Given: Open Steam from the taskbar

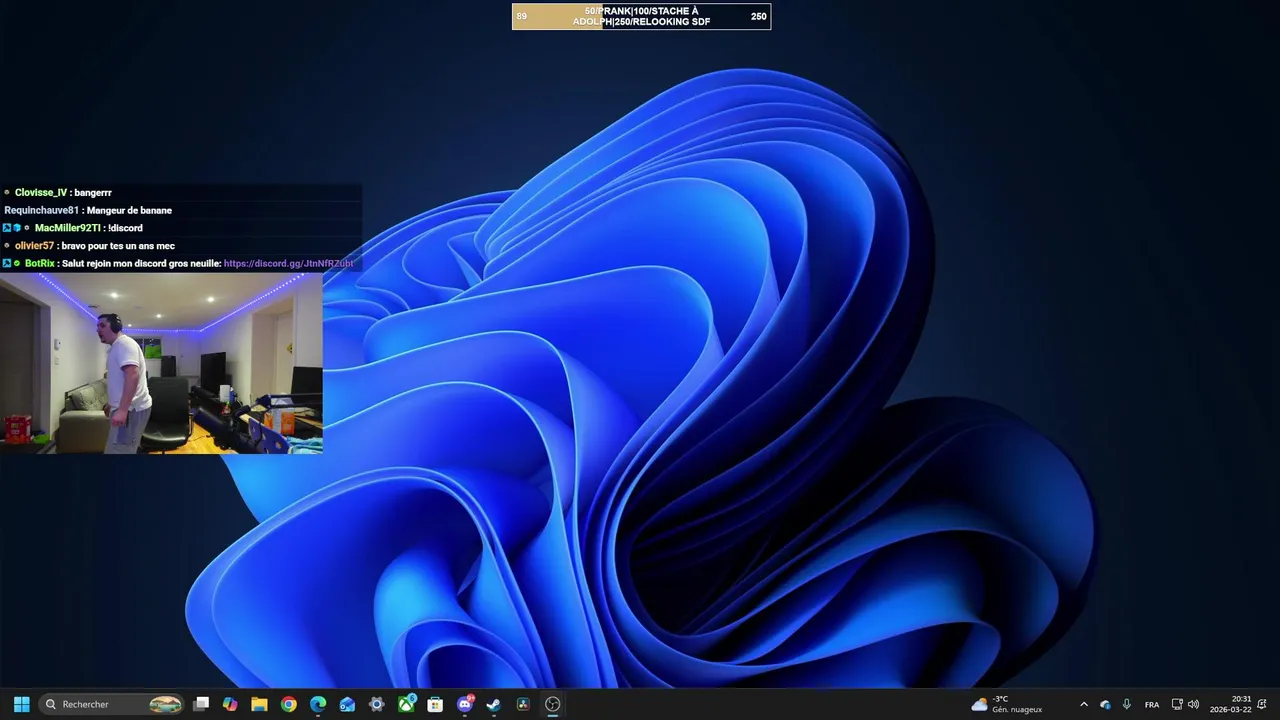Looking at the screenshot, I should click(494, 704).
